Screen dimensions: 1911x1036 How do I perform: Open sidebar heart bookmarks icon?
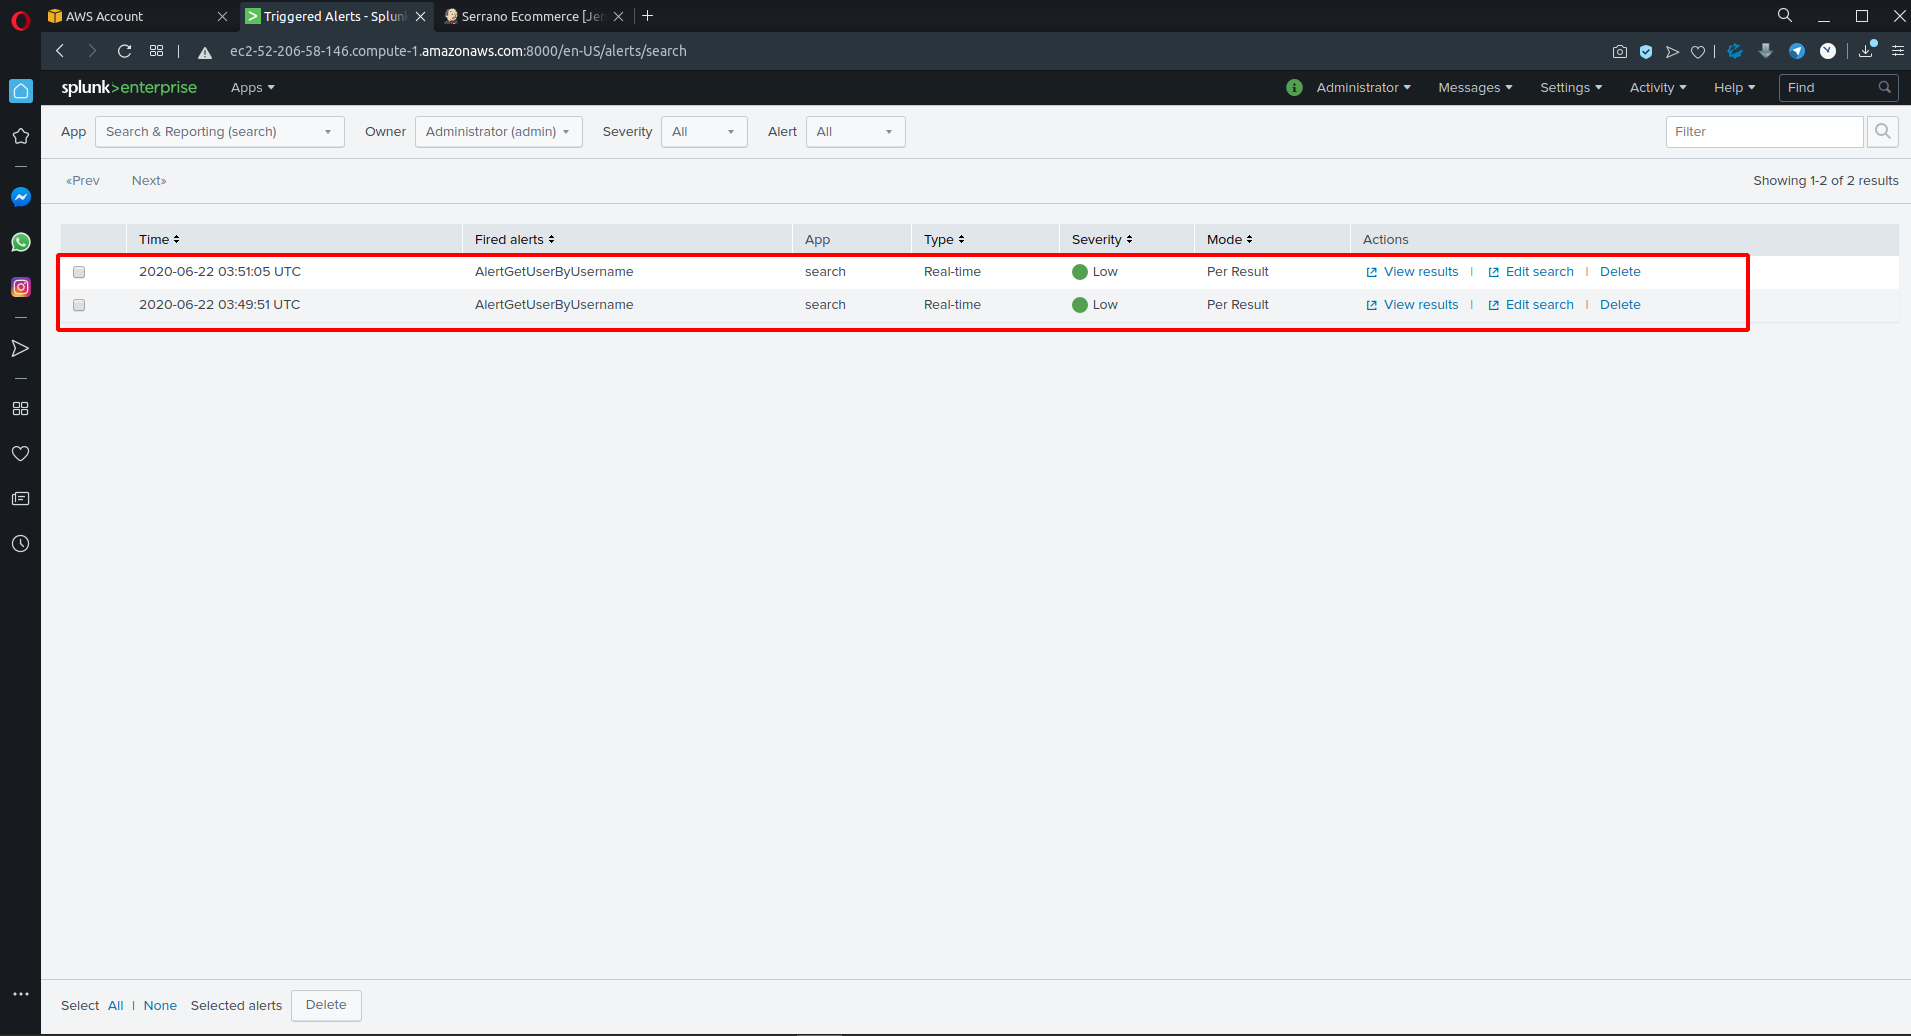point(21,454)
